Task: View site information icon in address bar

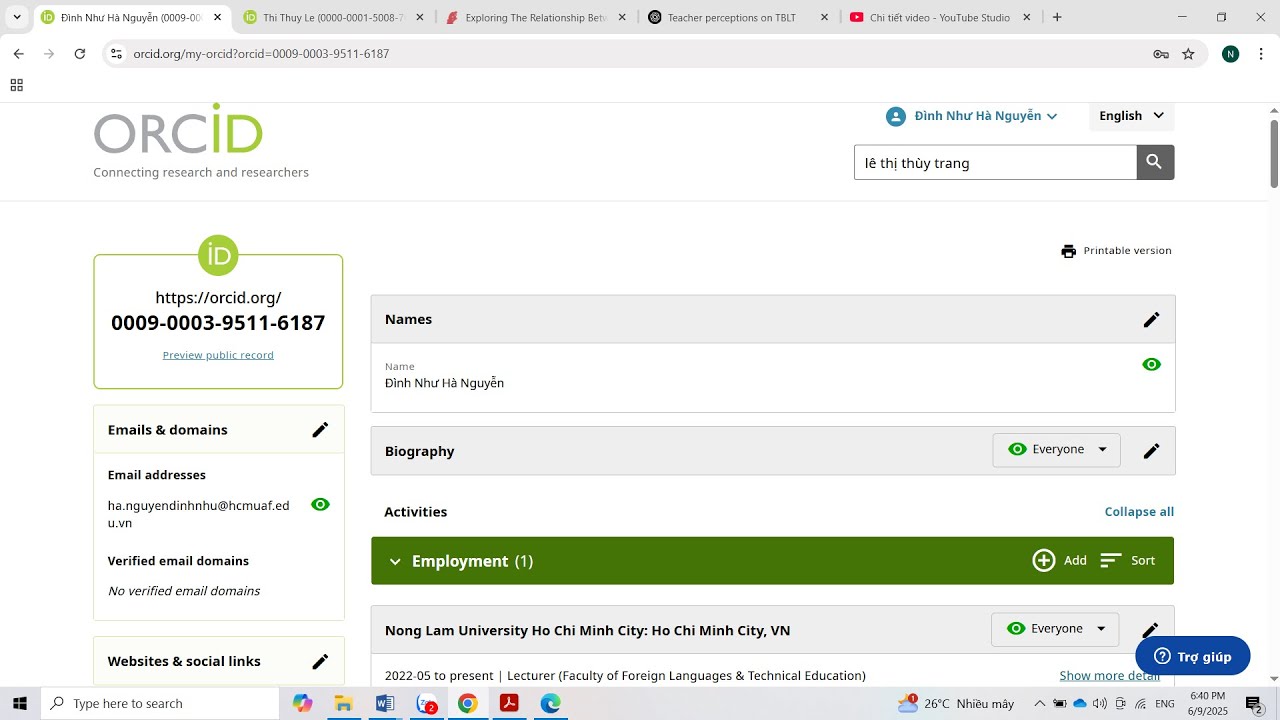Action: pyautogui.click(x=116, y=54)
